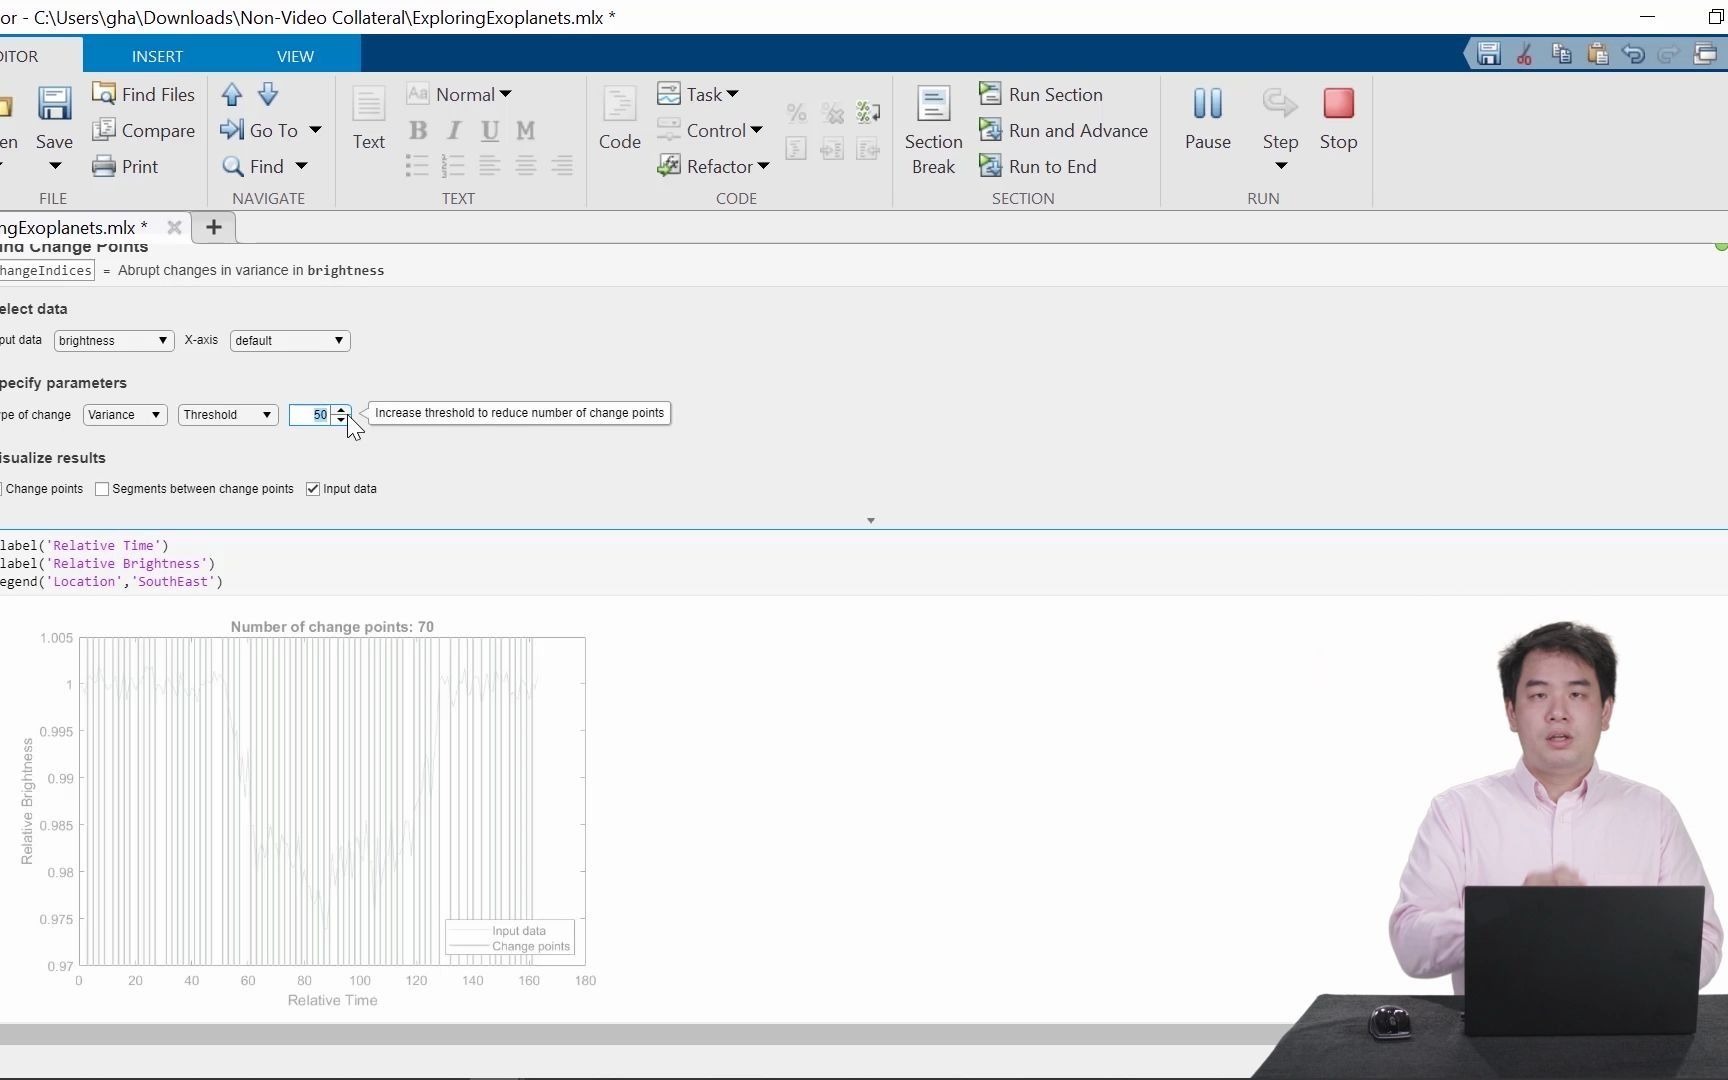Image resolution: width=1728 pixels, height=1080 pixels.
Task: Insert a bulleted list
Action: tap(416, 166)
